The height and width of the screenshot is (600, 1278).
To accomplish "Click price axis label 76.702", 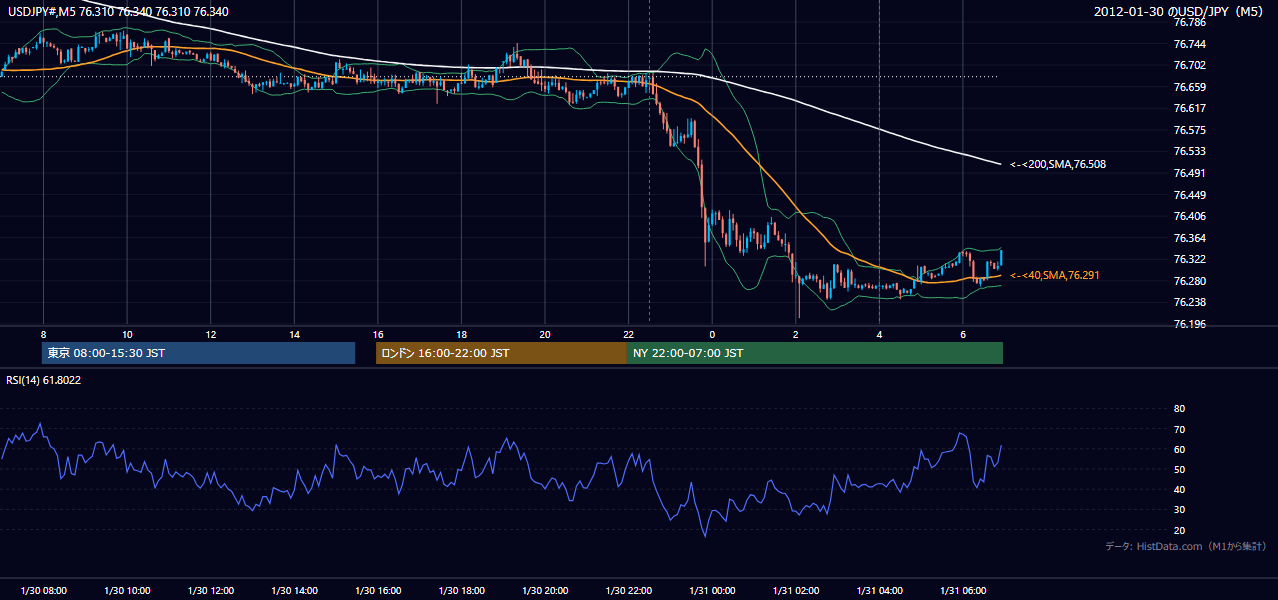I will pyautogui.click(x=1188, y=65).
